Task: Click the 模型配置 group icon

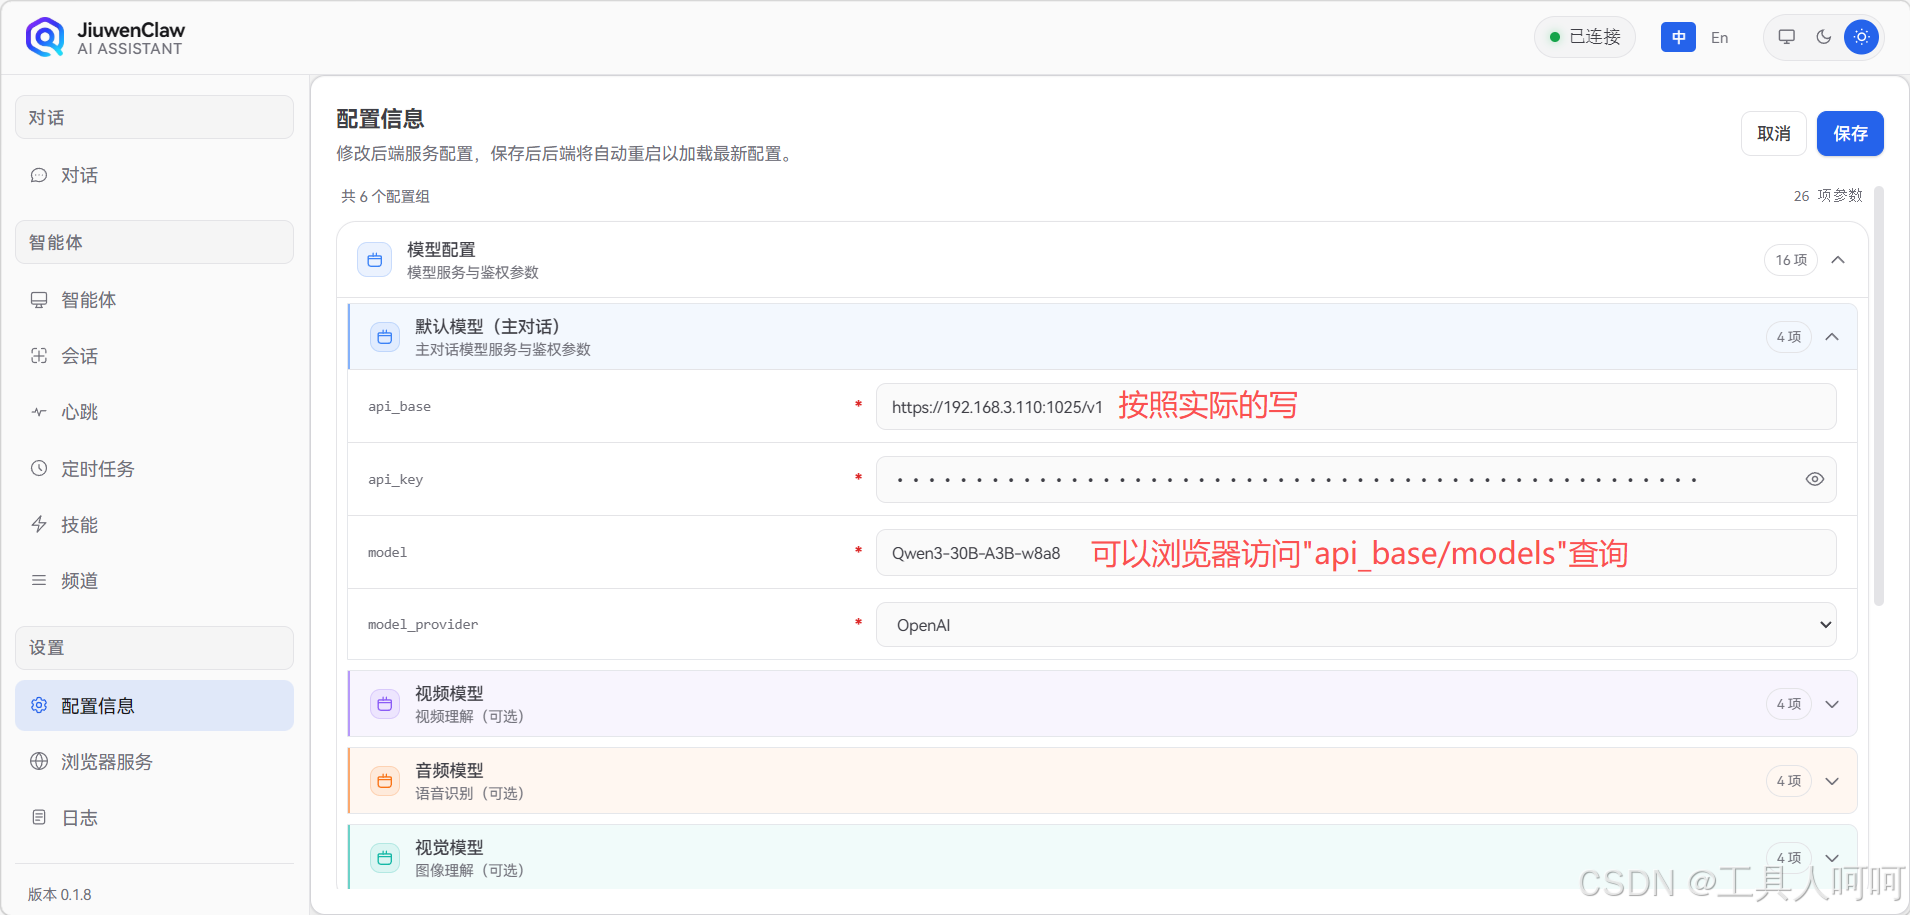Action: [x=374, y=260]
